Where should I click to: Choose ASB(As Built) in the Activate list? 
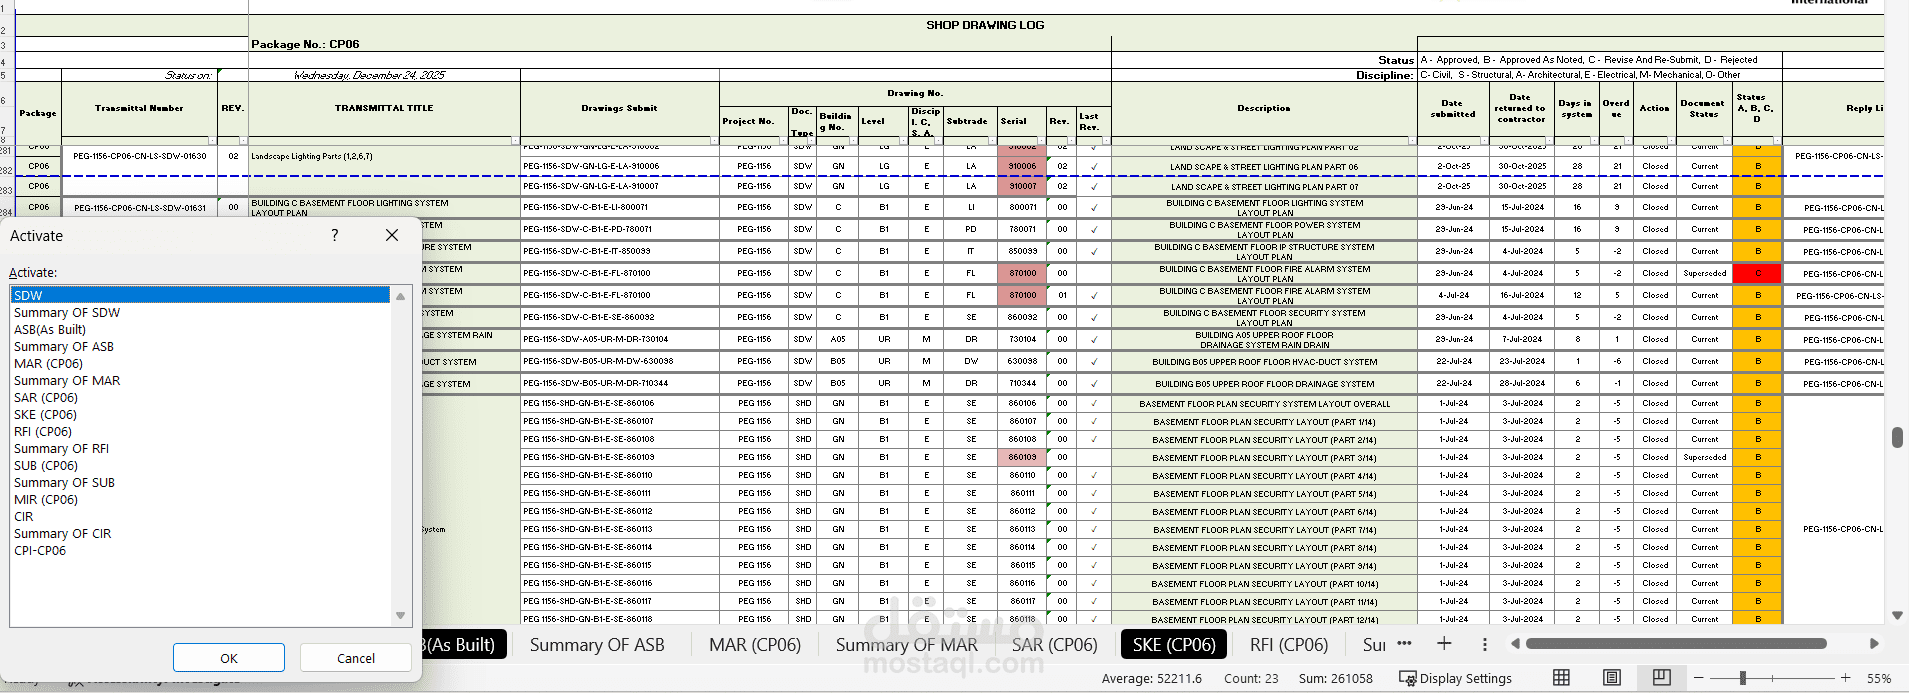pos(50,329)
